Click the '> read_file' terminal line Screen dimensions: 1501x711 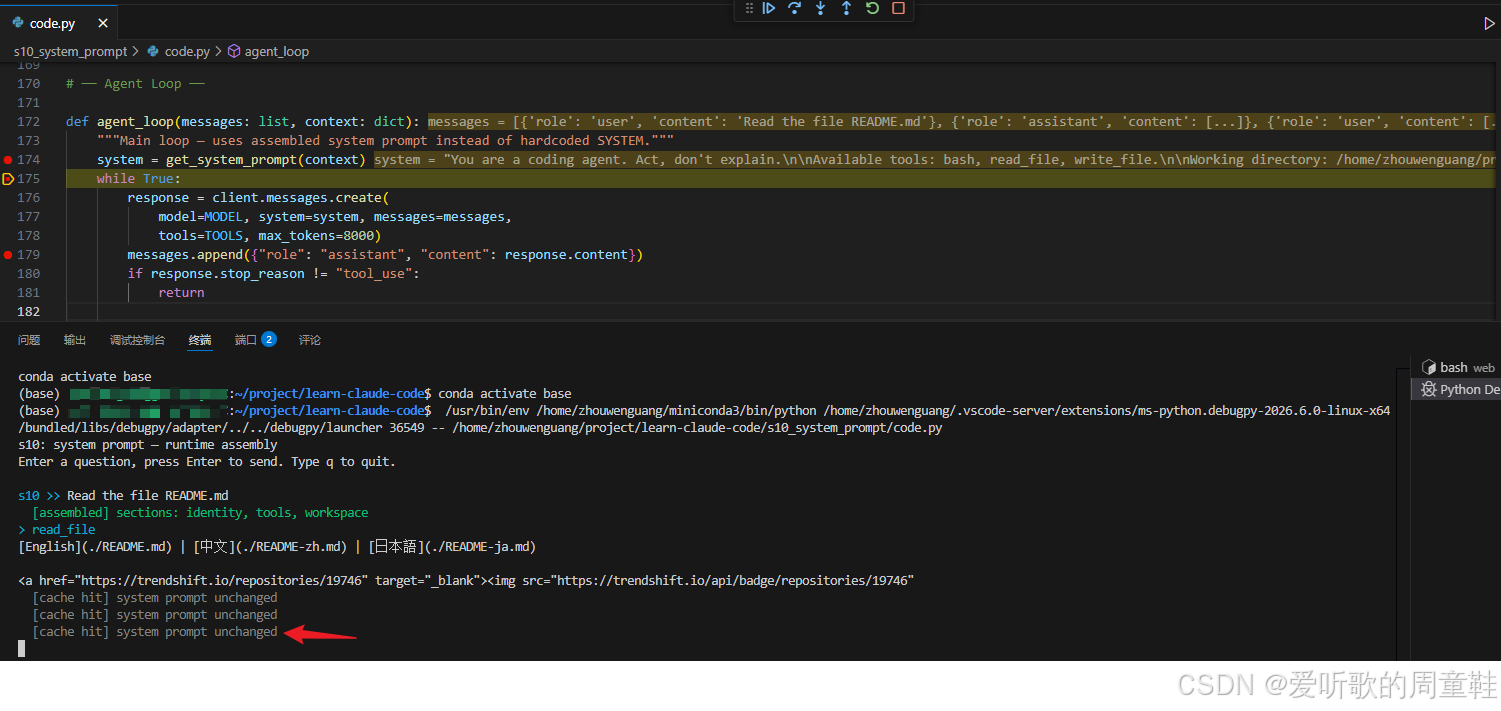57,530
